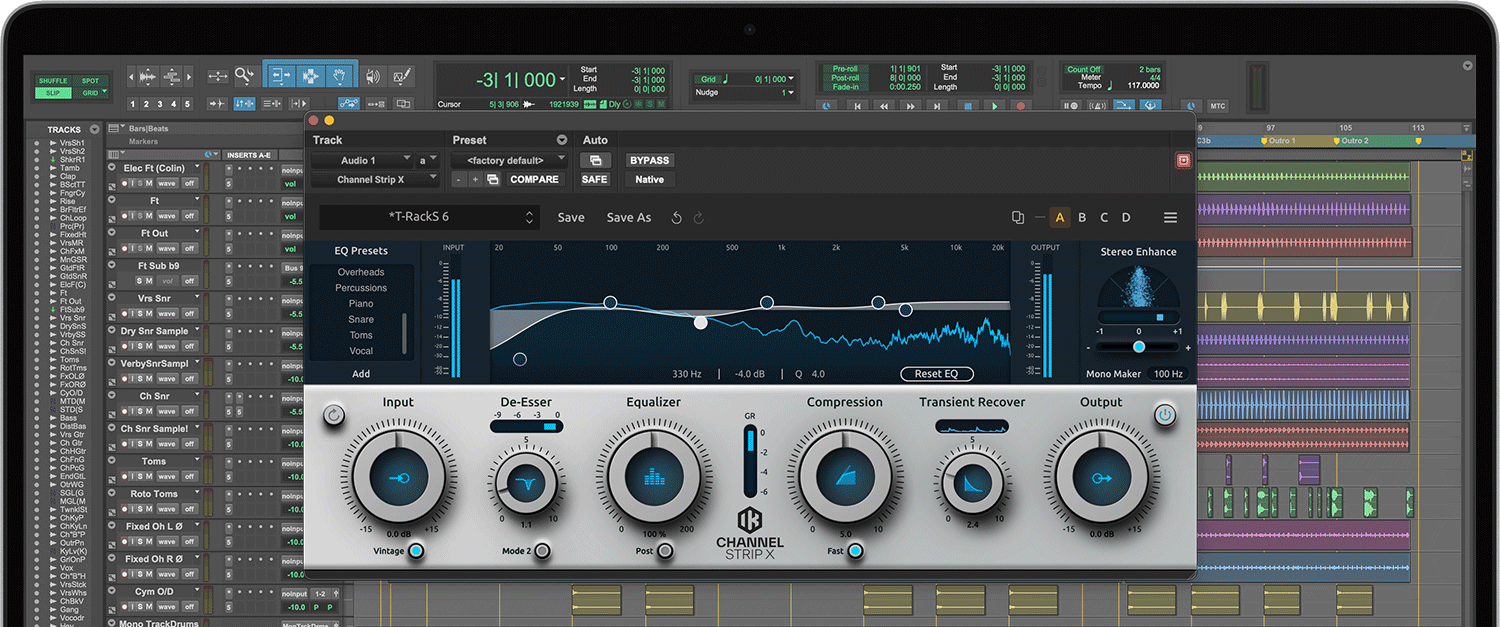The height and width of the screenshot is (627, 1500).
Task: Enable De-Esser Mode 2
Action: (x=542, y=551)
